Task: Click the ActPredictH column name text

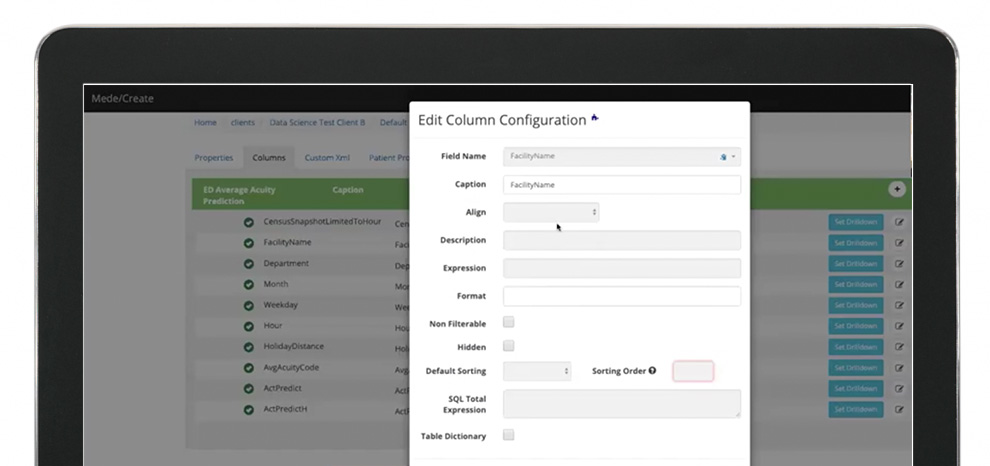Action: click(x=285, y=409)
